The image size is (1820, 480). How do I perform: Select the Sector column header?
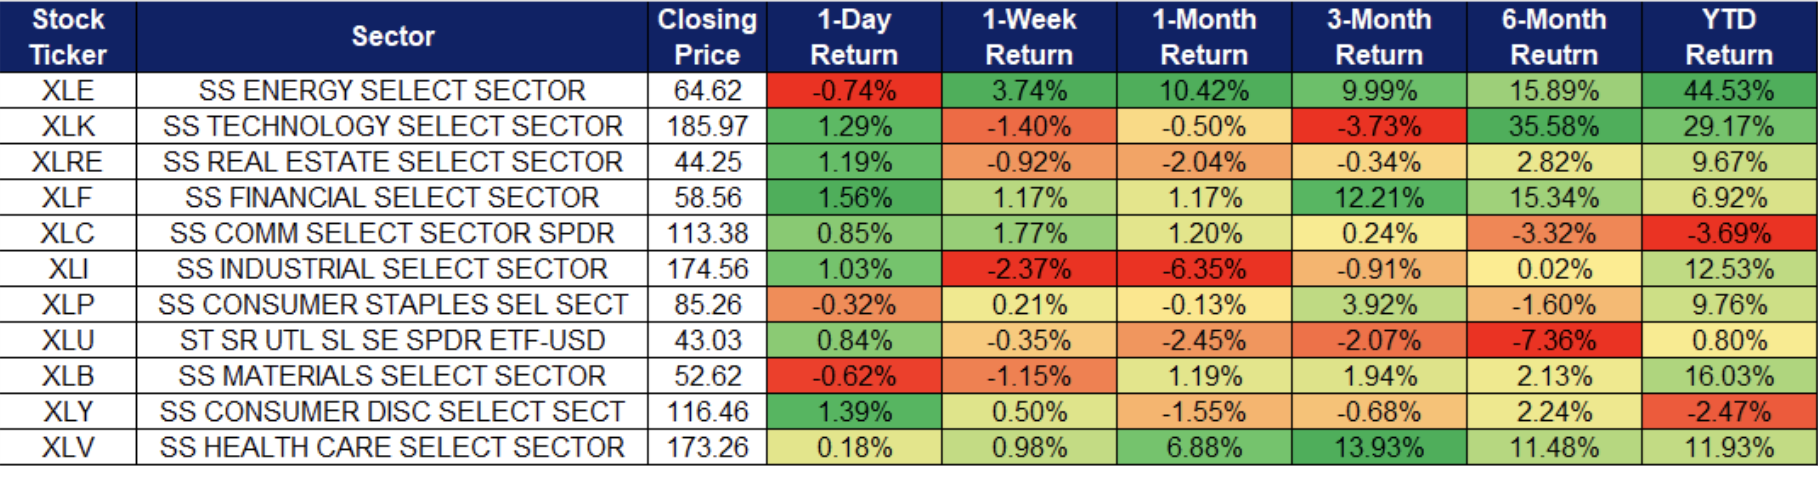[x=392, y=37]
